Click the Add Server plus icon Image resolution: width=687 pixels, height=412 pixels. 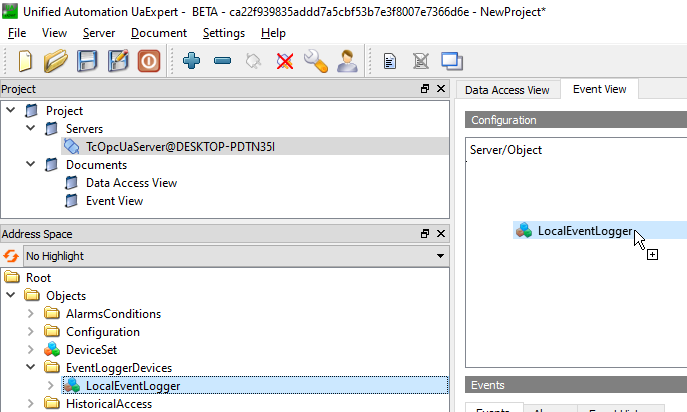point(192,61)
